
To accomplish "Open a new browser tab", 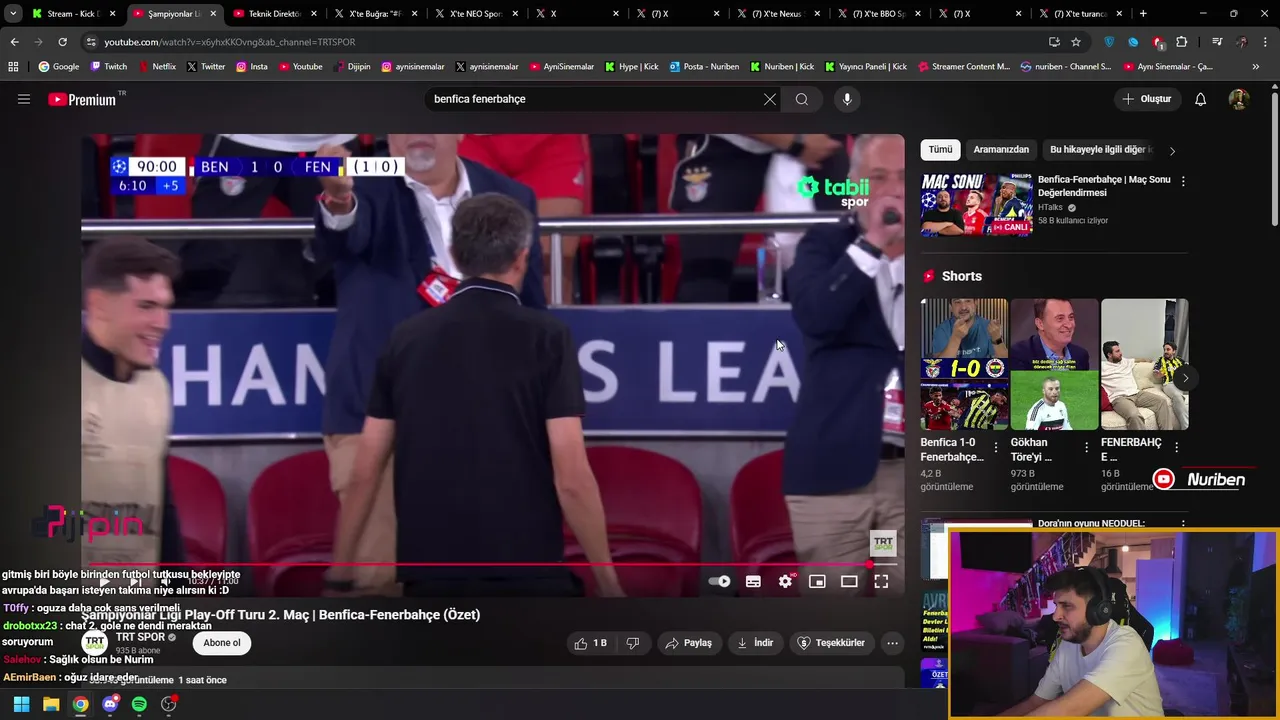I will (x=1143, y=14).
